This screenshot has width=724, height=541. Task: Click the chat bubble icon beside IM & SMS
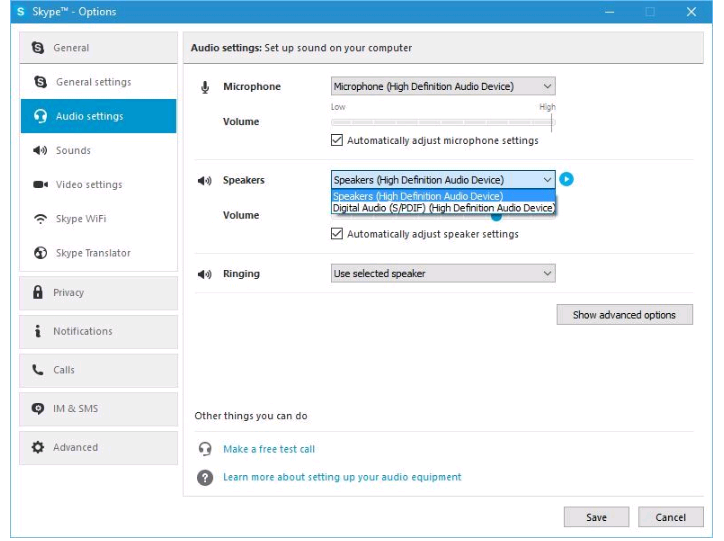(x=38, y=409)
